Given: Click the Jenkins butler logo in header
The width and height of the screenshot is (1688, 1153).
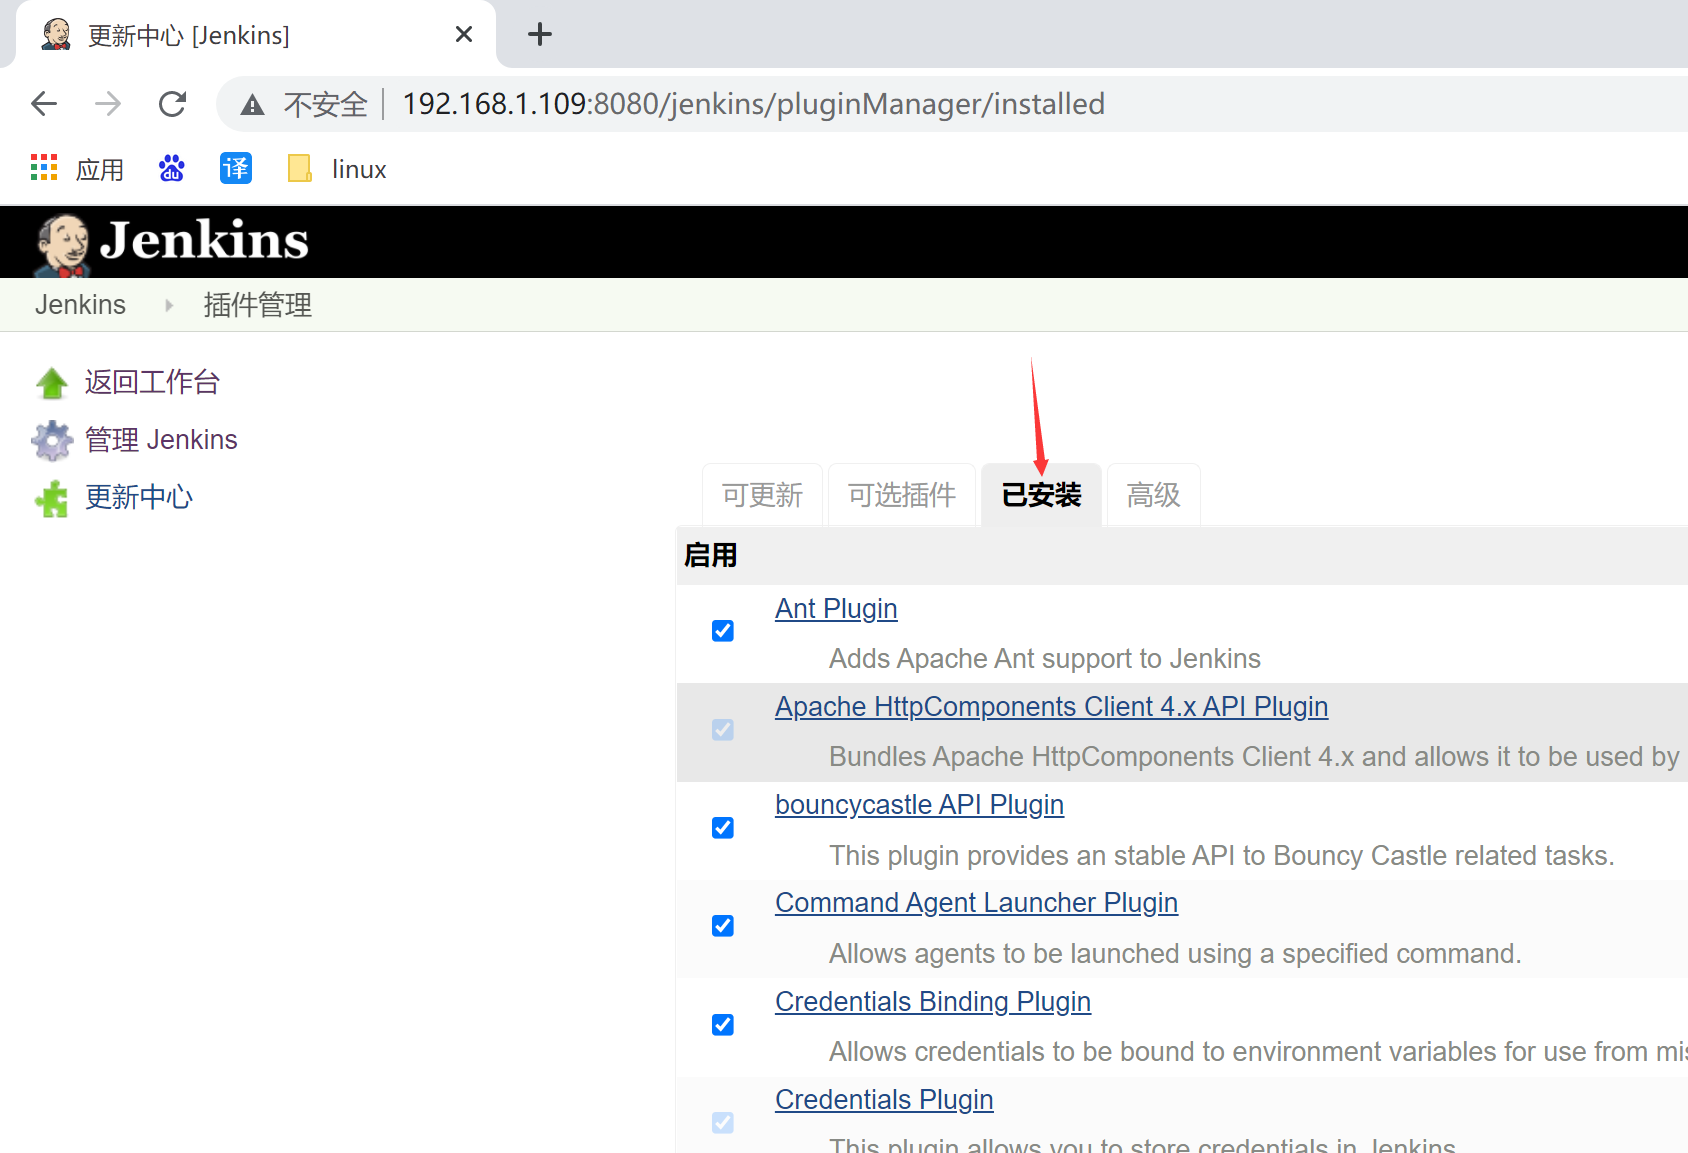Looking at the screenshot, I should (x=63, y=244).
